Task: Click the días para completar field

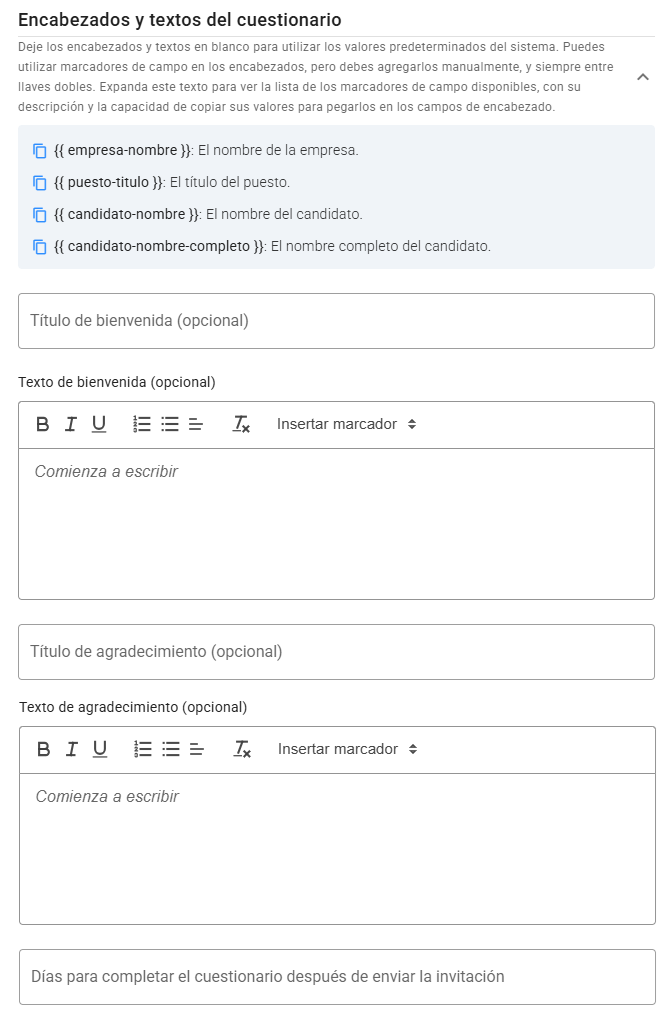Action: click(335, 976)
